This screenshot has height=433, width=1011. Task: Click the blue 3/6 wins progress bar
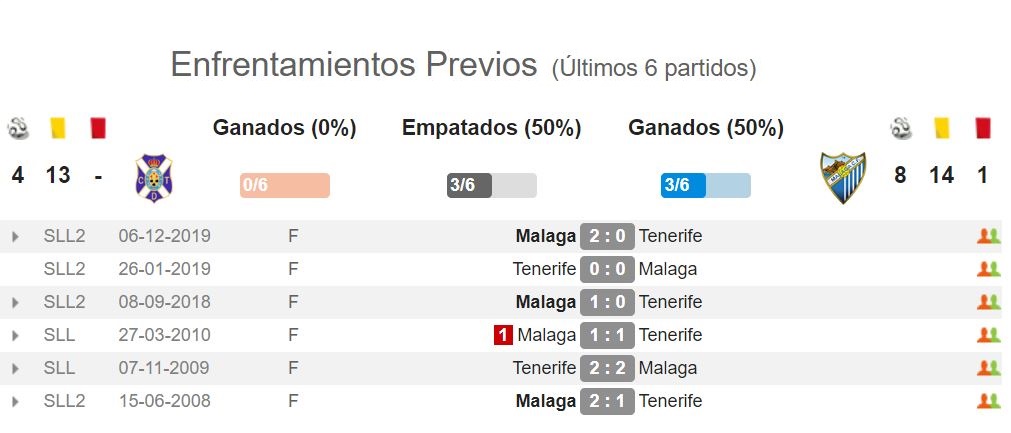pyautogui.click(x=705, y=186)
